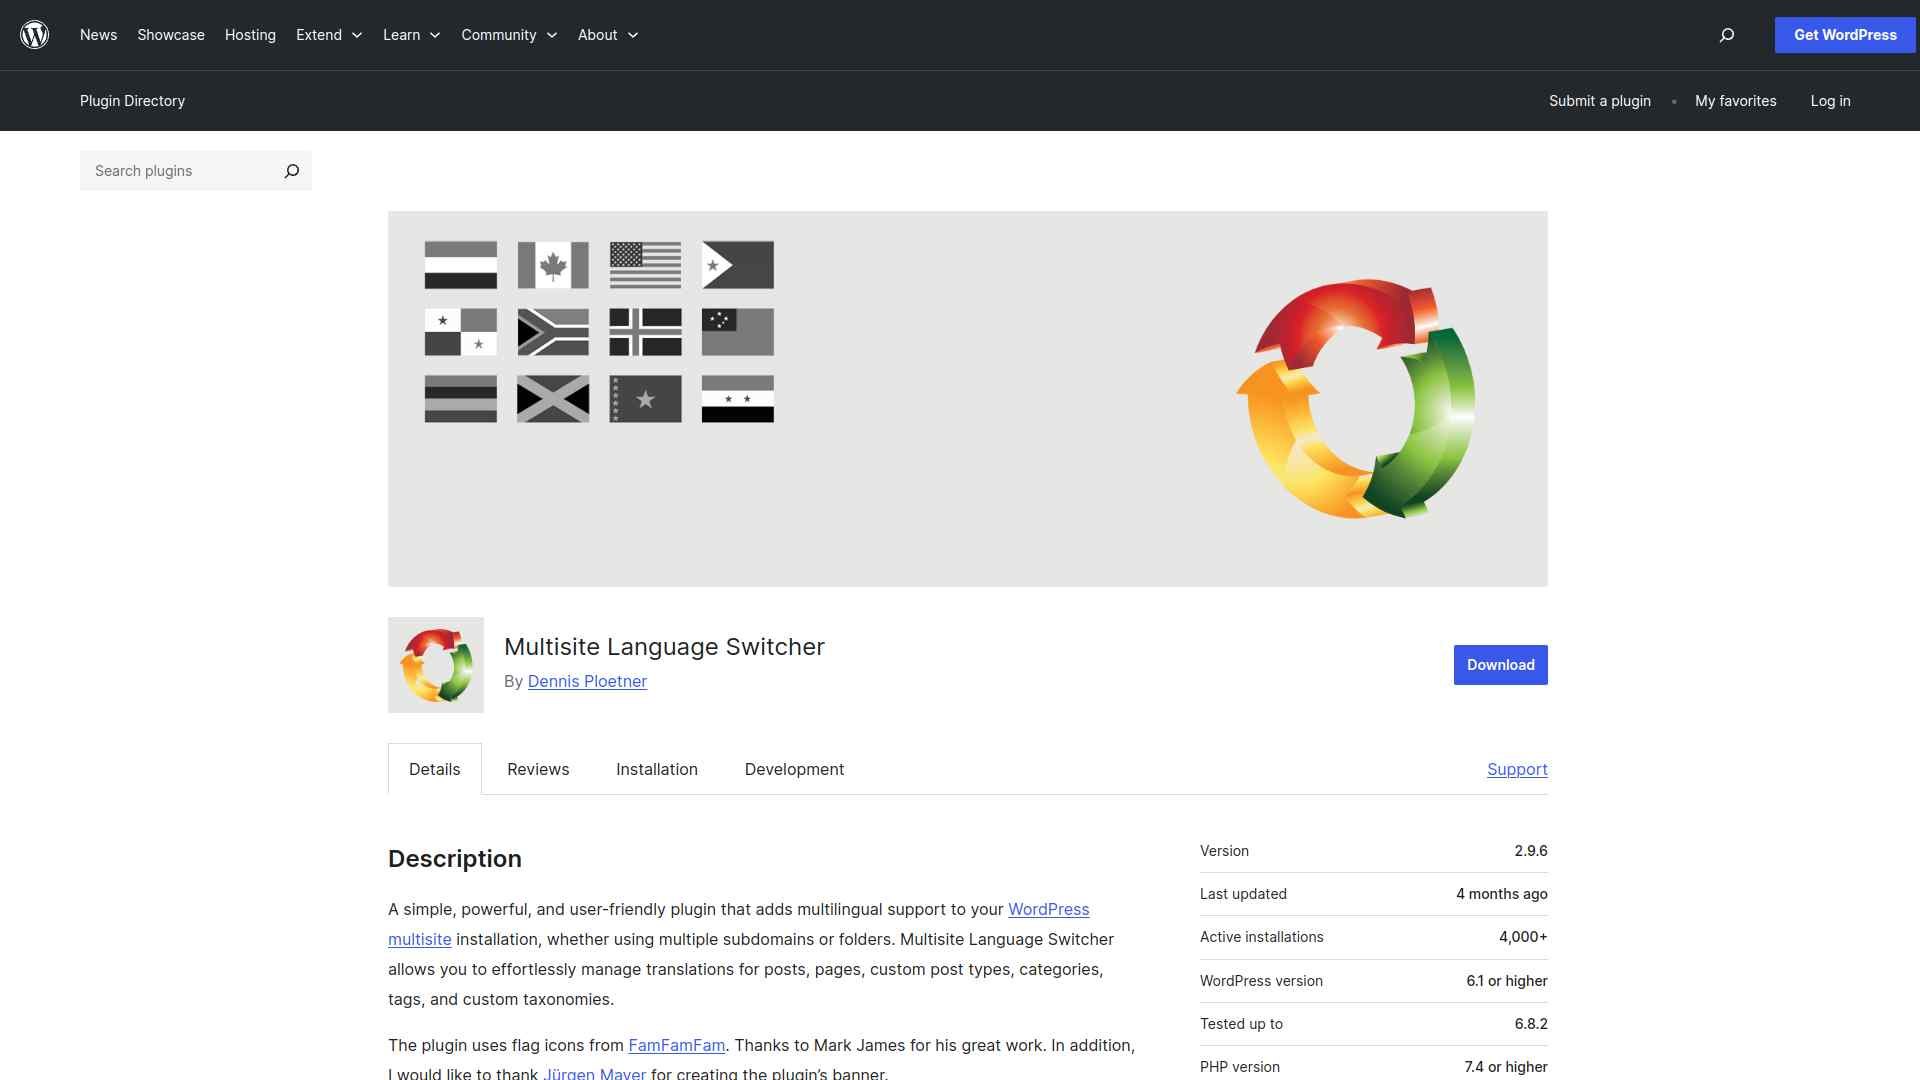
Task: Click the United States flag in banner
Action: coord(645,265)
